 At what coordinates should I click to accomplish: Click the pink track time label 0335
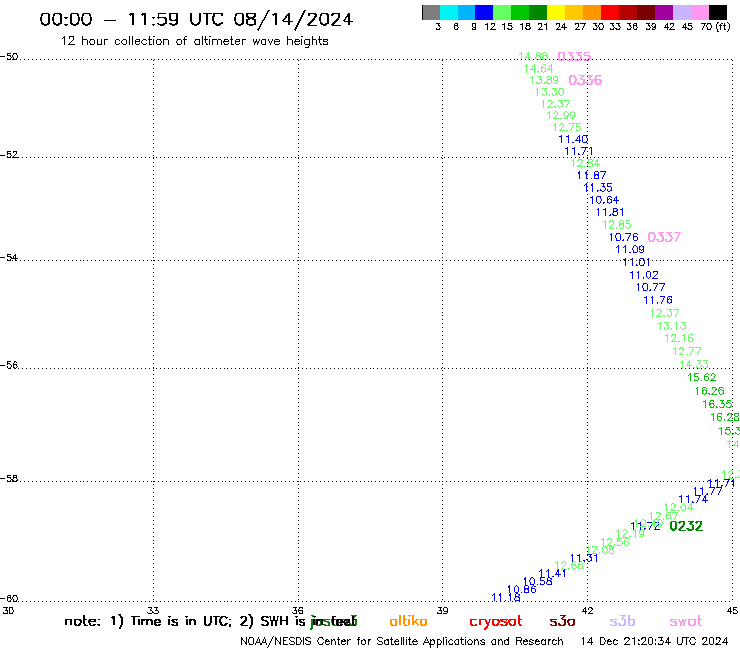(574, 57)
